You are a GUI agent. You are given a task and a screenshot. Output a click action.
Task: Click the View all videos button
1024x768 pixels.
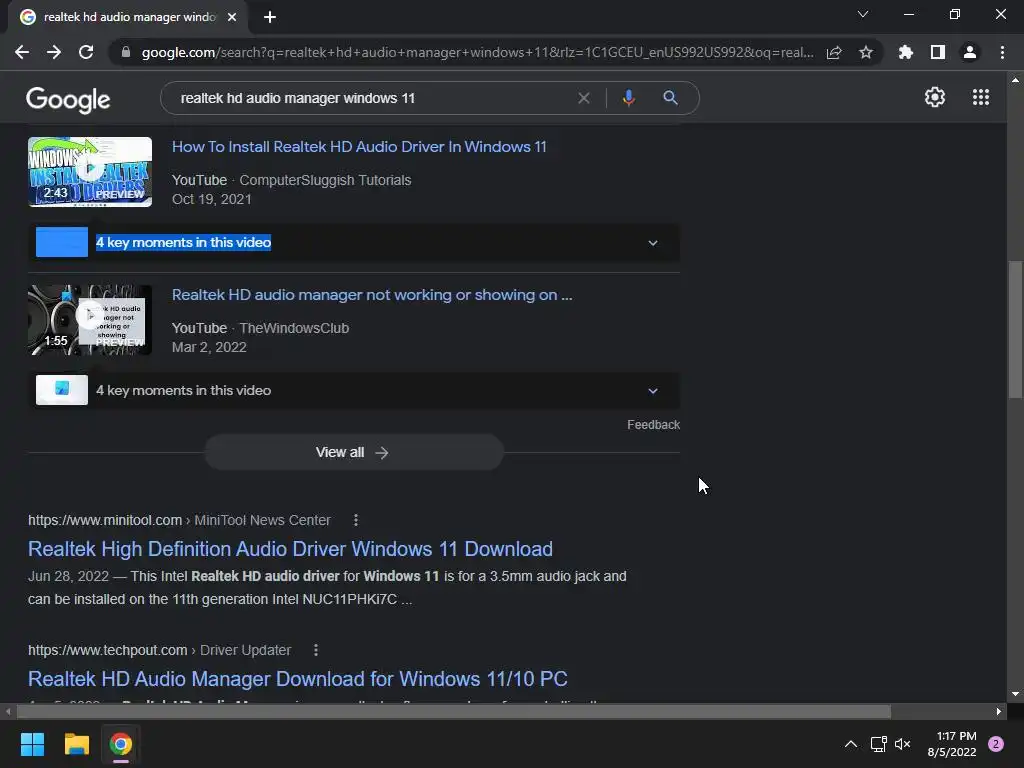(x=354, y=452)
